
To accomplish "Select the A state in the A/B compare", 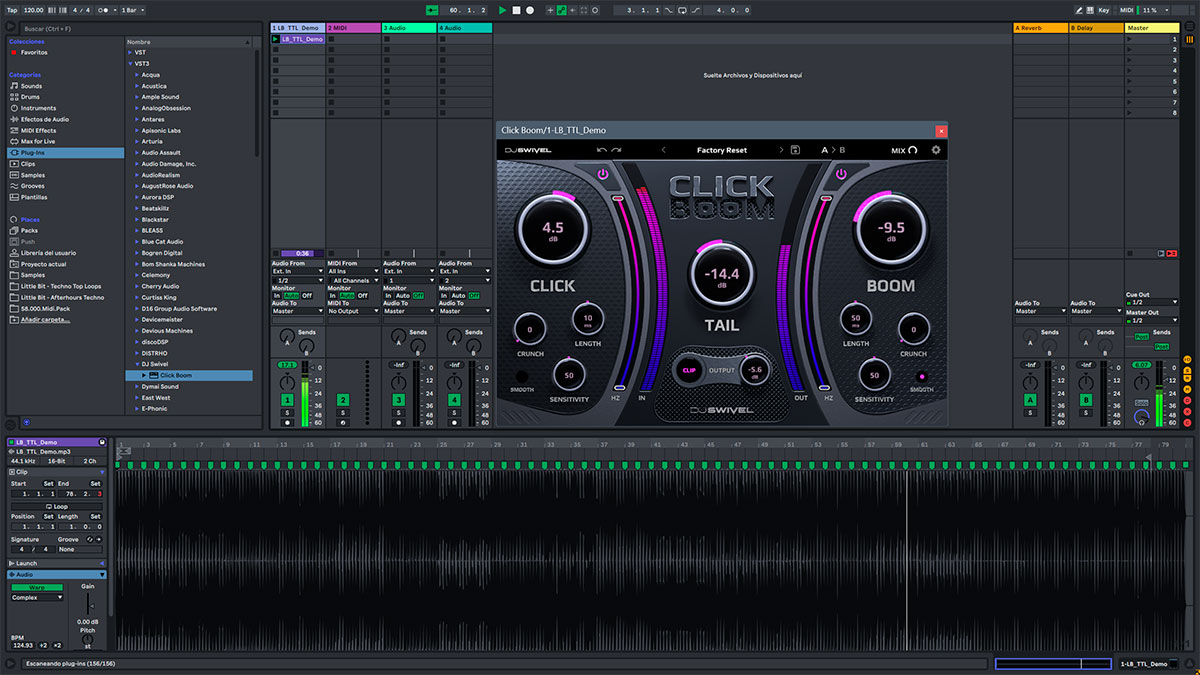I will point(825,150).
